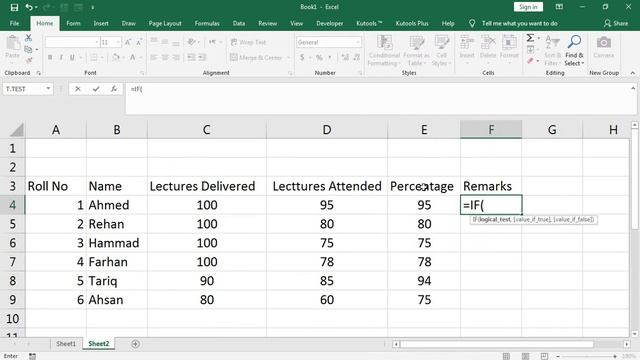The height and width of the screenshot is (360, 640).
Task: Apply Percent Style format
Action: 319,58
